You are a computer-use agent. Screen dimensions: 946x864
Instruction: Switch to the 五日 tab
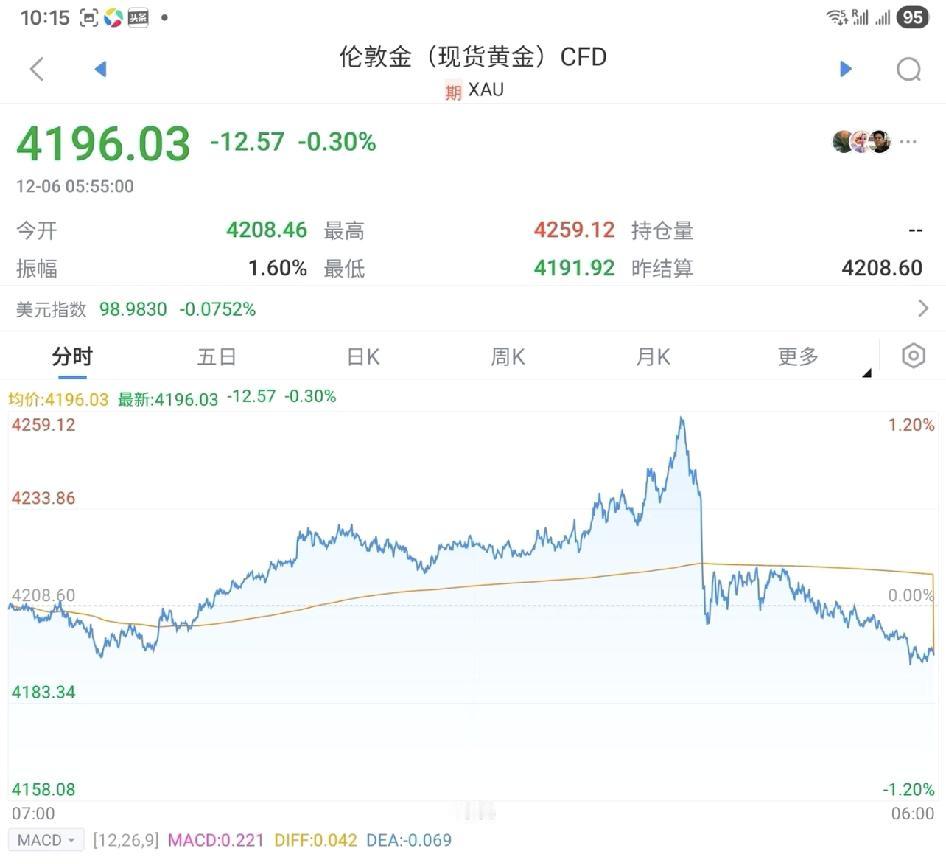point(217,356)
